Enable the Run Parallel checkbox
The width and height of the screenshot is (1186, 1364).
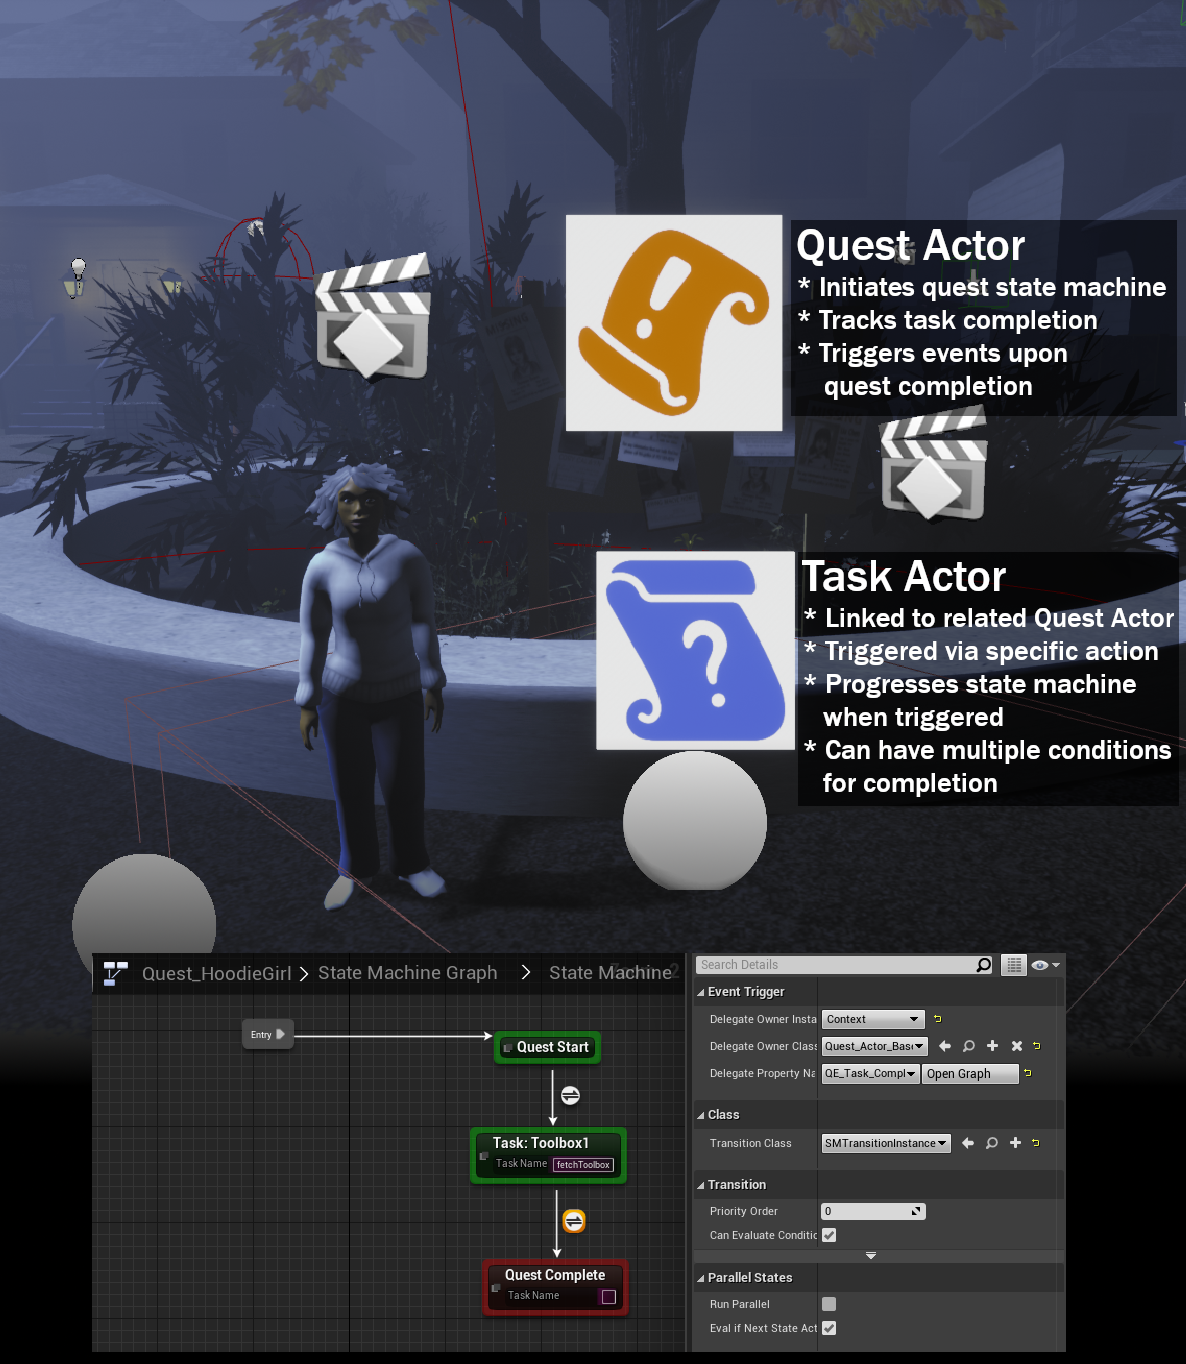[829, 1304]
